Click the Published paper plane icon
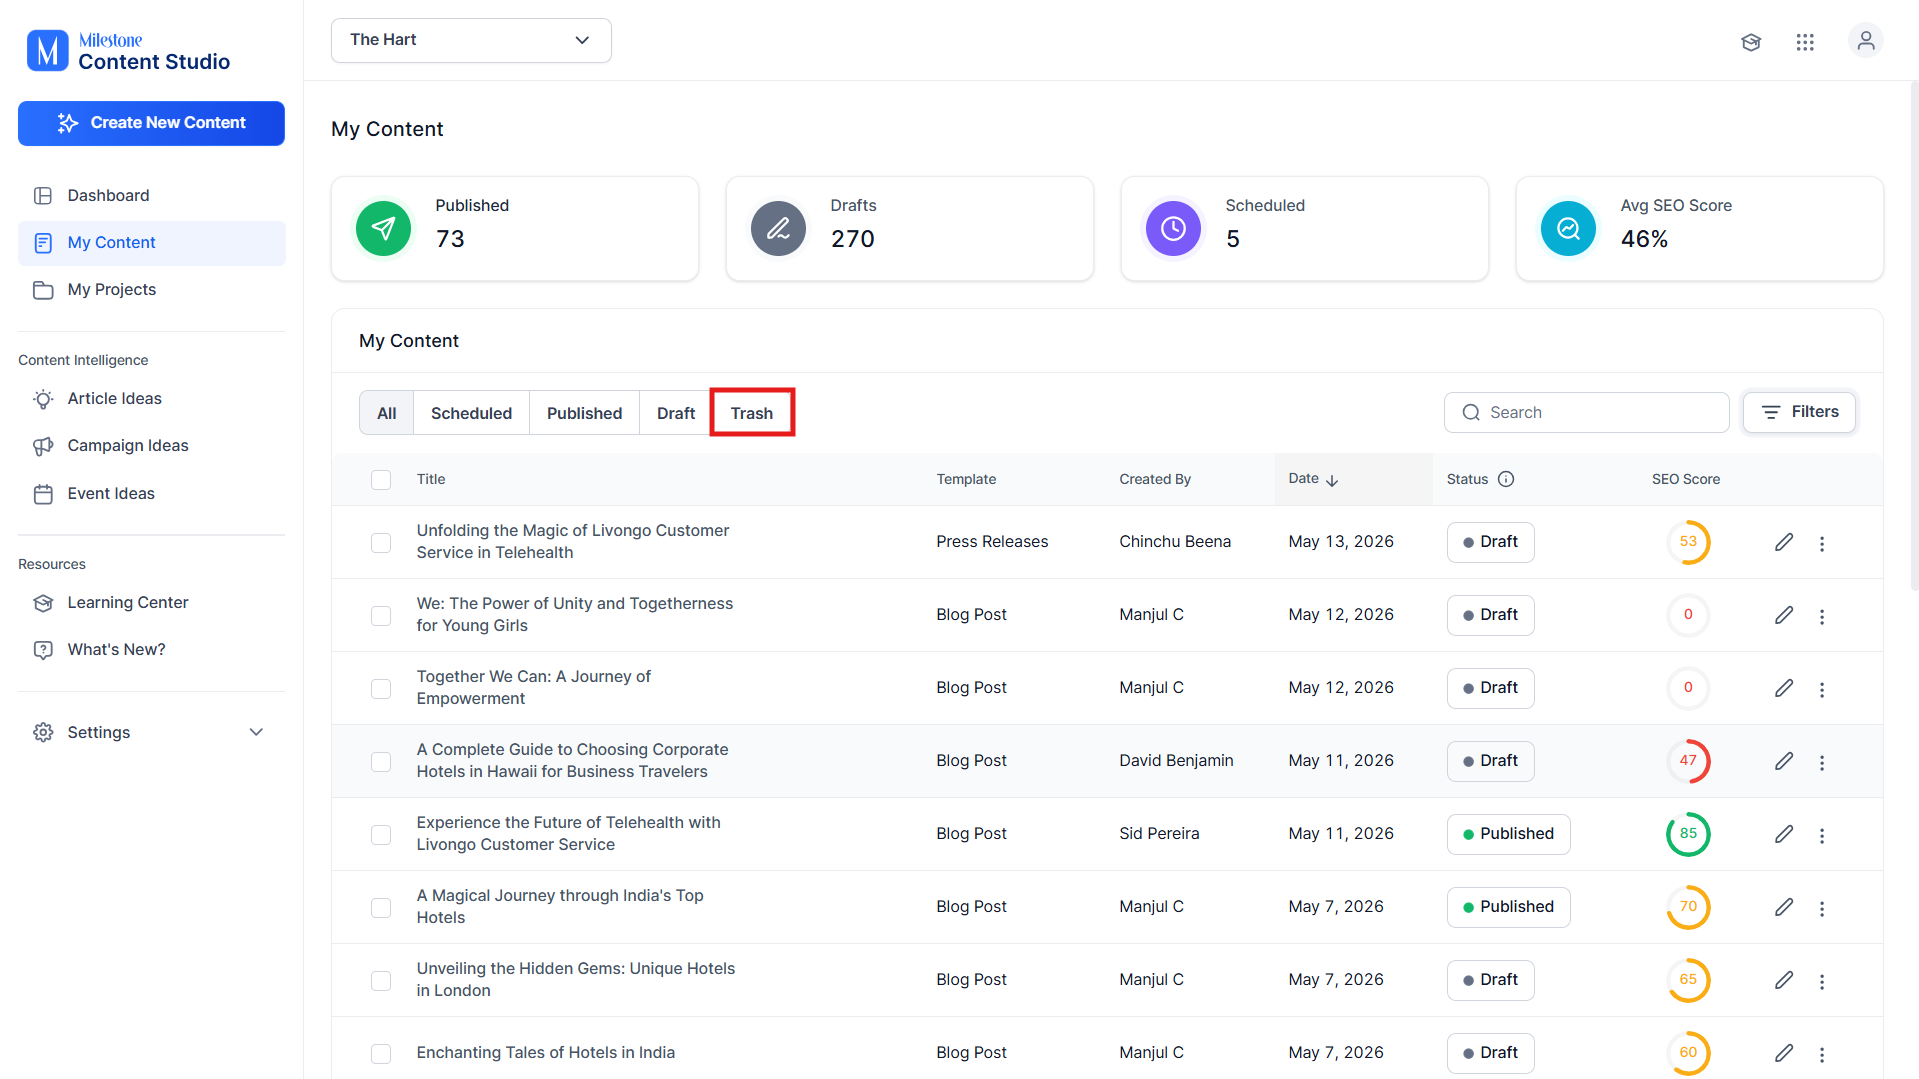Viewport: 1919px width, 1079px height. click(x=383, y=229)
